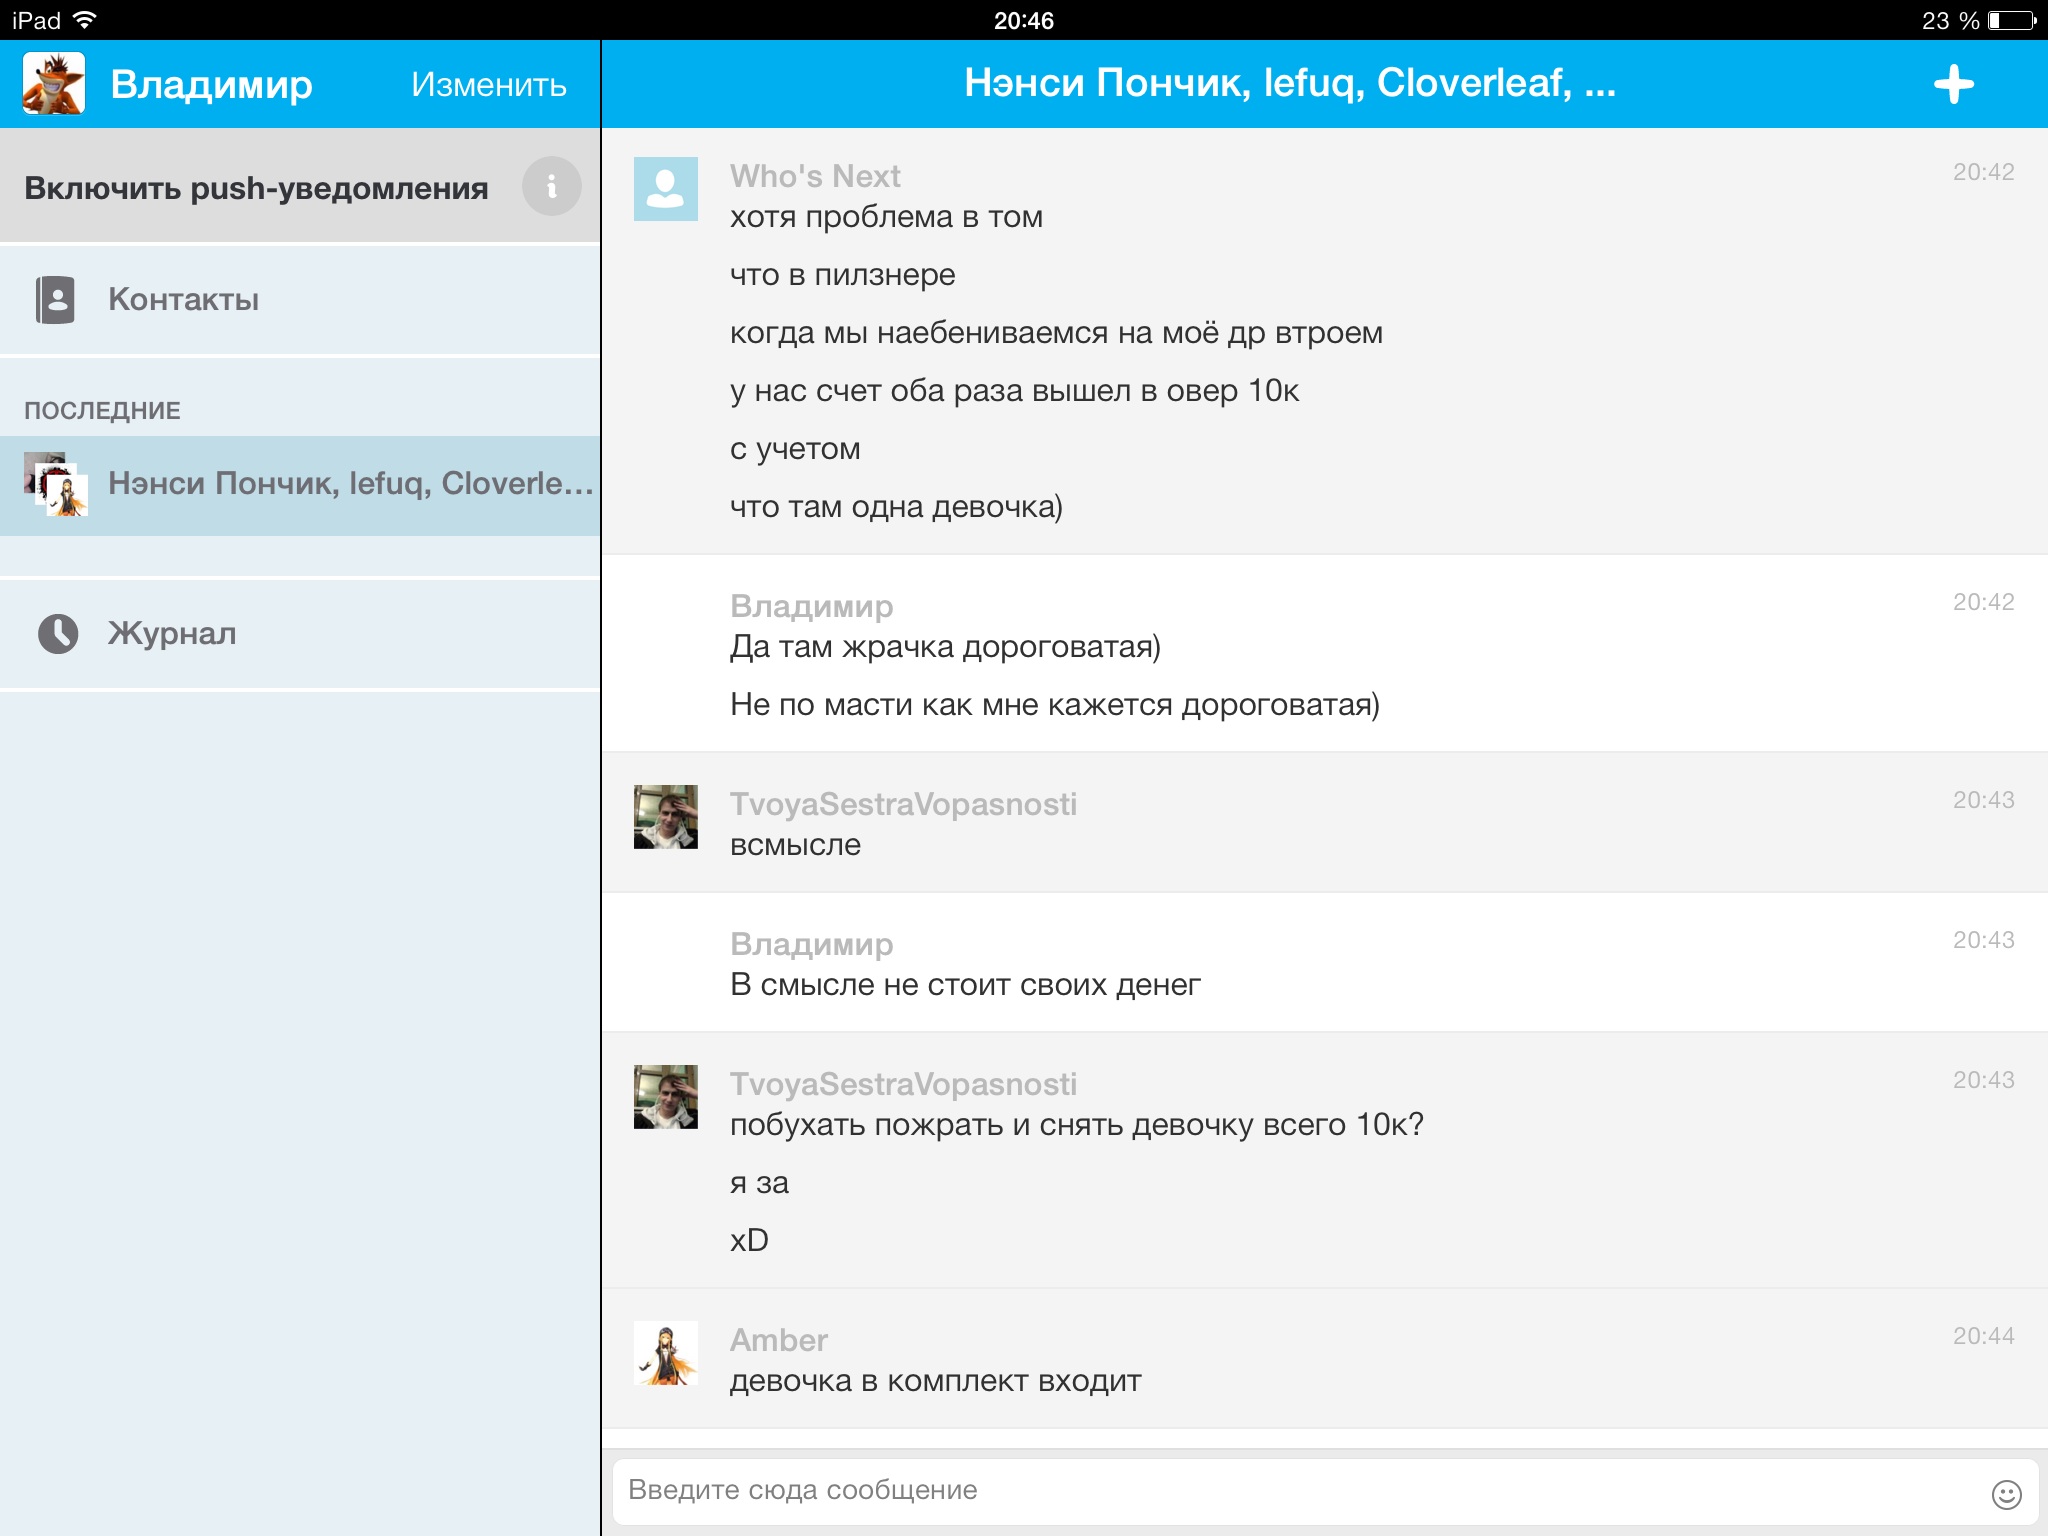Open the emoji smiley picker
This screenshot has width=2048, height=1536.
[2006, 1494]
